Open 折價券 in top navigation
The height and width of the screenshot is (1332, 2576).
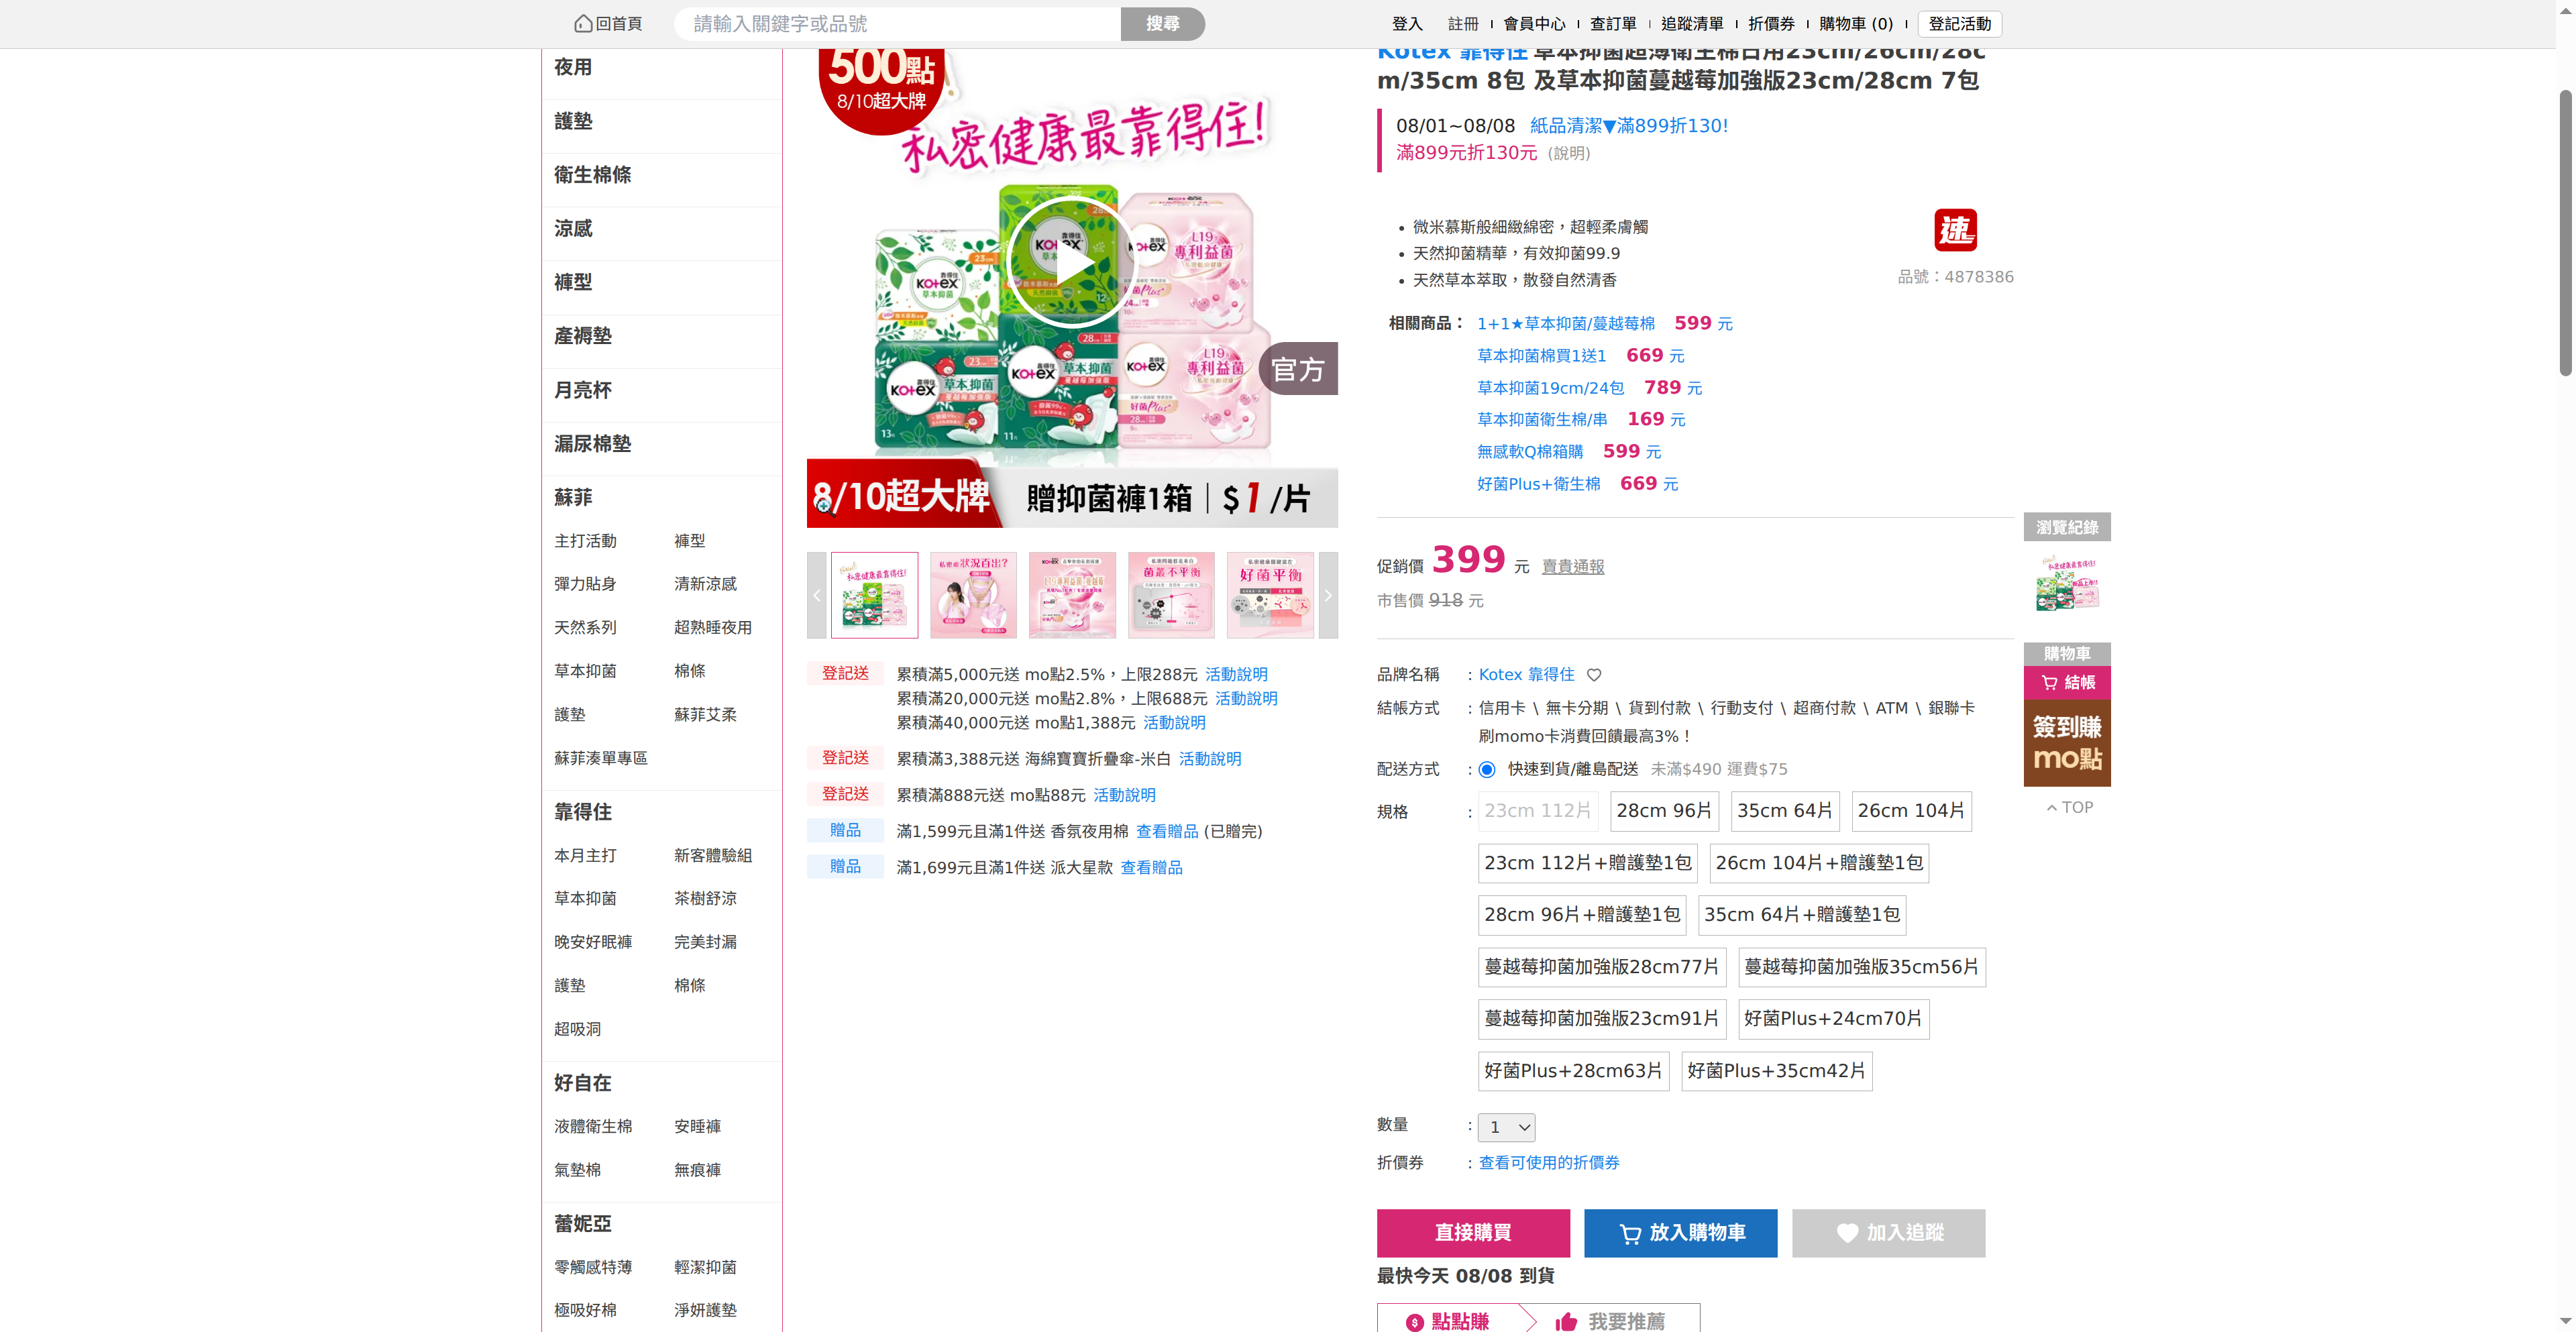(x=1772, y=24)
